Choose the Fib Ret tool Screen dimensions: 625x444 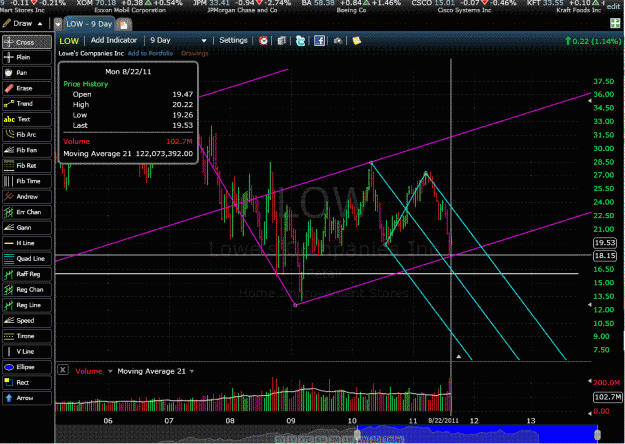coord(27,166)
